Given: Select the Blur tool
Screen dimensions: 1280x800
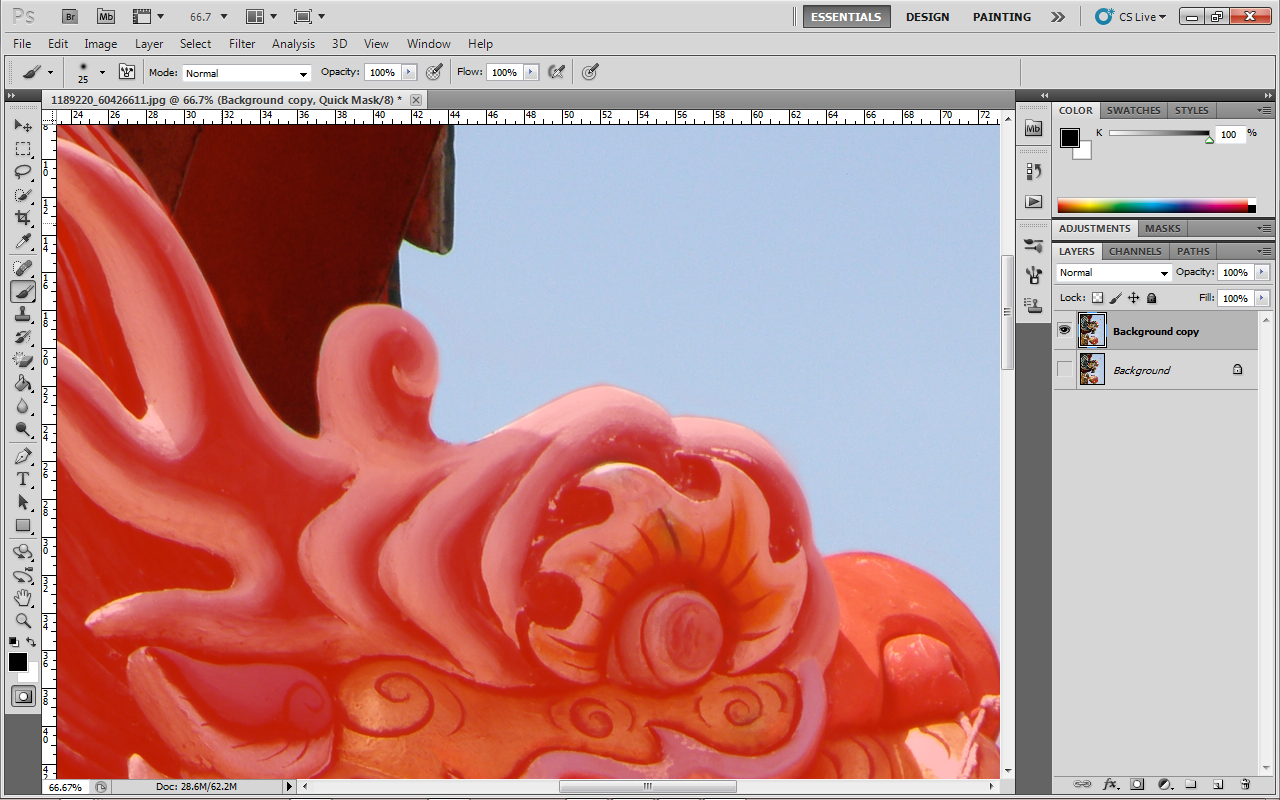Looking at the screenshot, I should [23, 406].
